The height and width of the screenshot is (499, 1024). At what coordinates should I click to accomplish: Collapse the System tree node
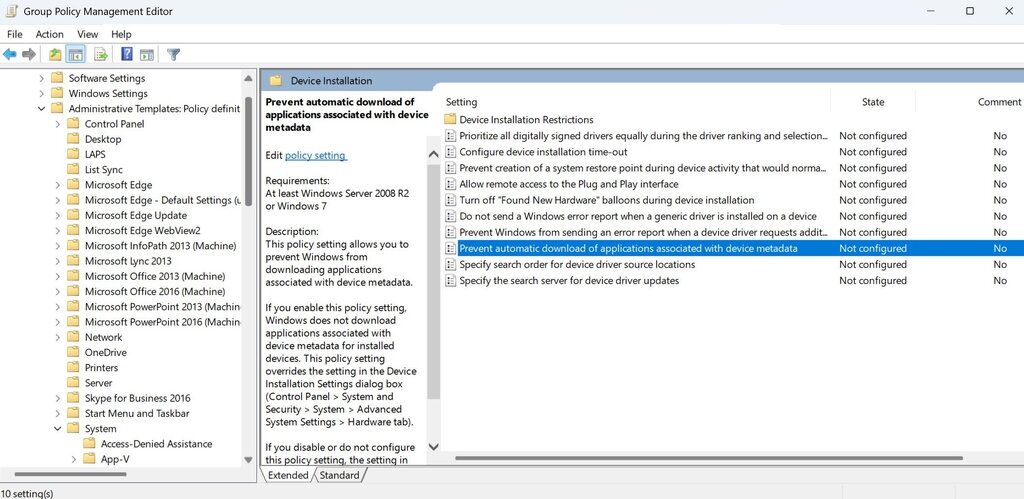(x=57, y=428)
